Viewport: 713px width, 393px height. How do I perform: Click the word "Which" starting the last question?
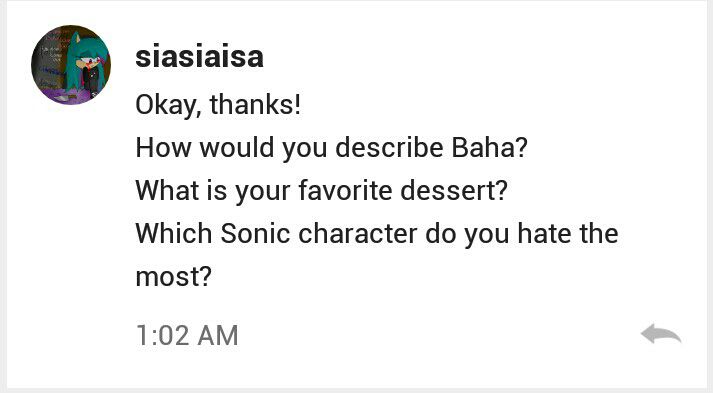click(x=174, y=233)
